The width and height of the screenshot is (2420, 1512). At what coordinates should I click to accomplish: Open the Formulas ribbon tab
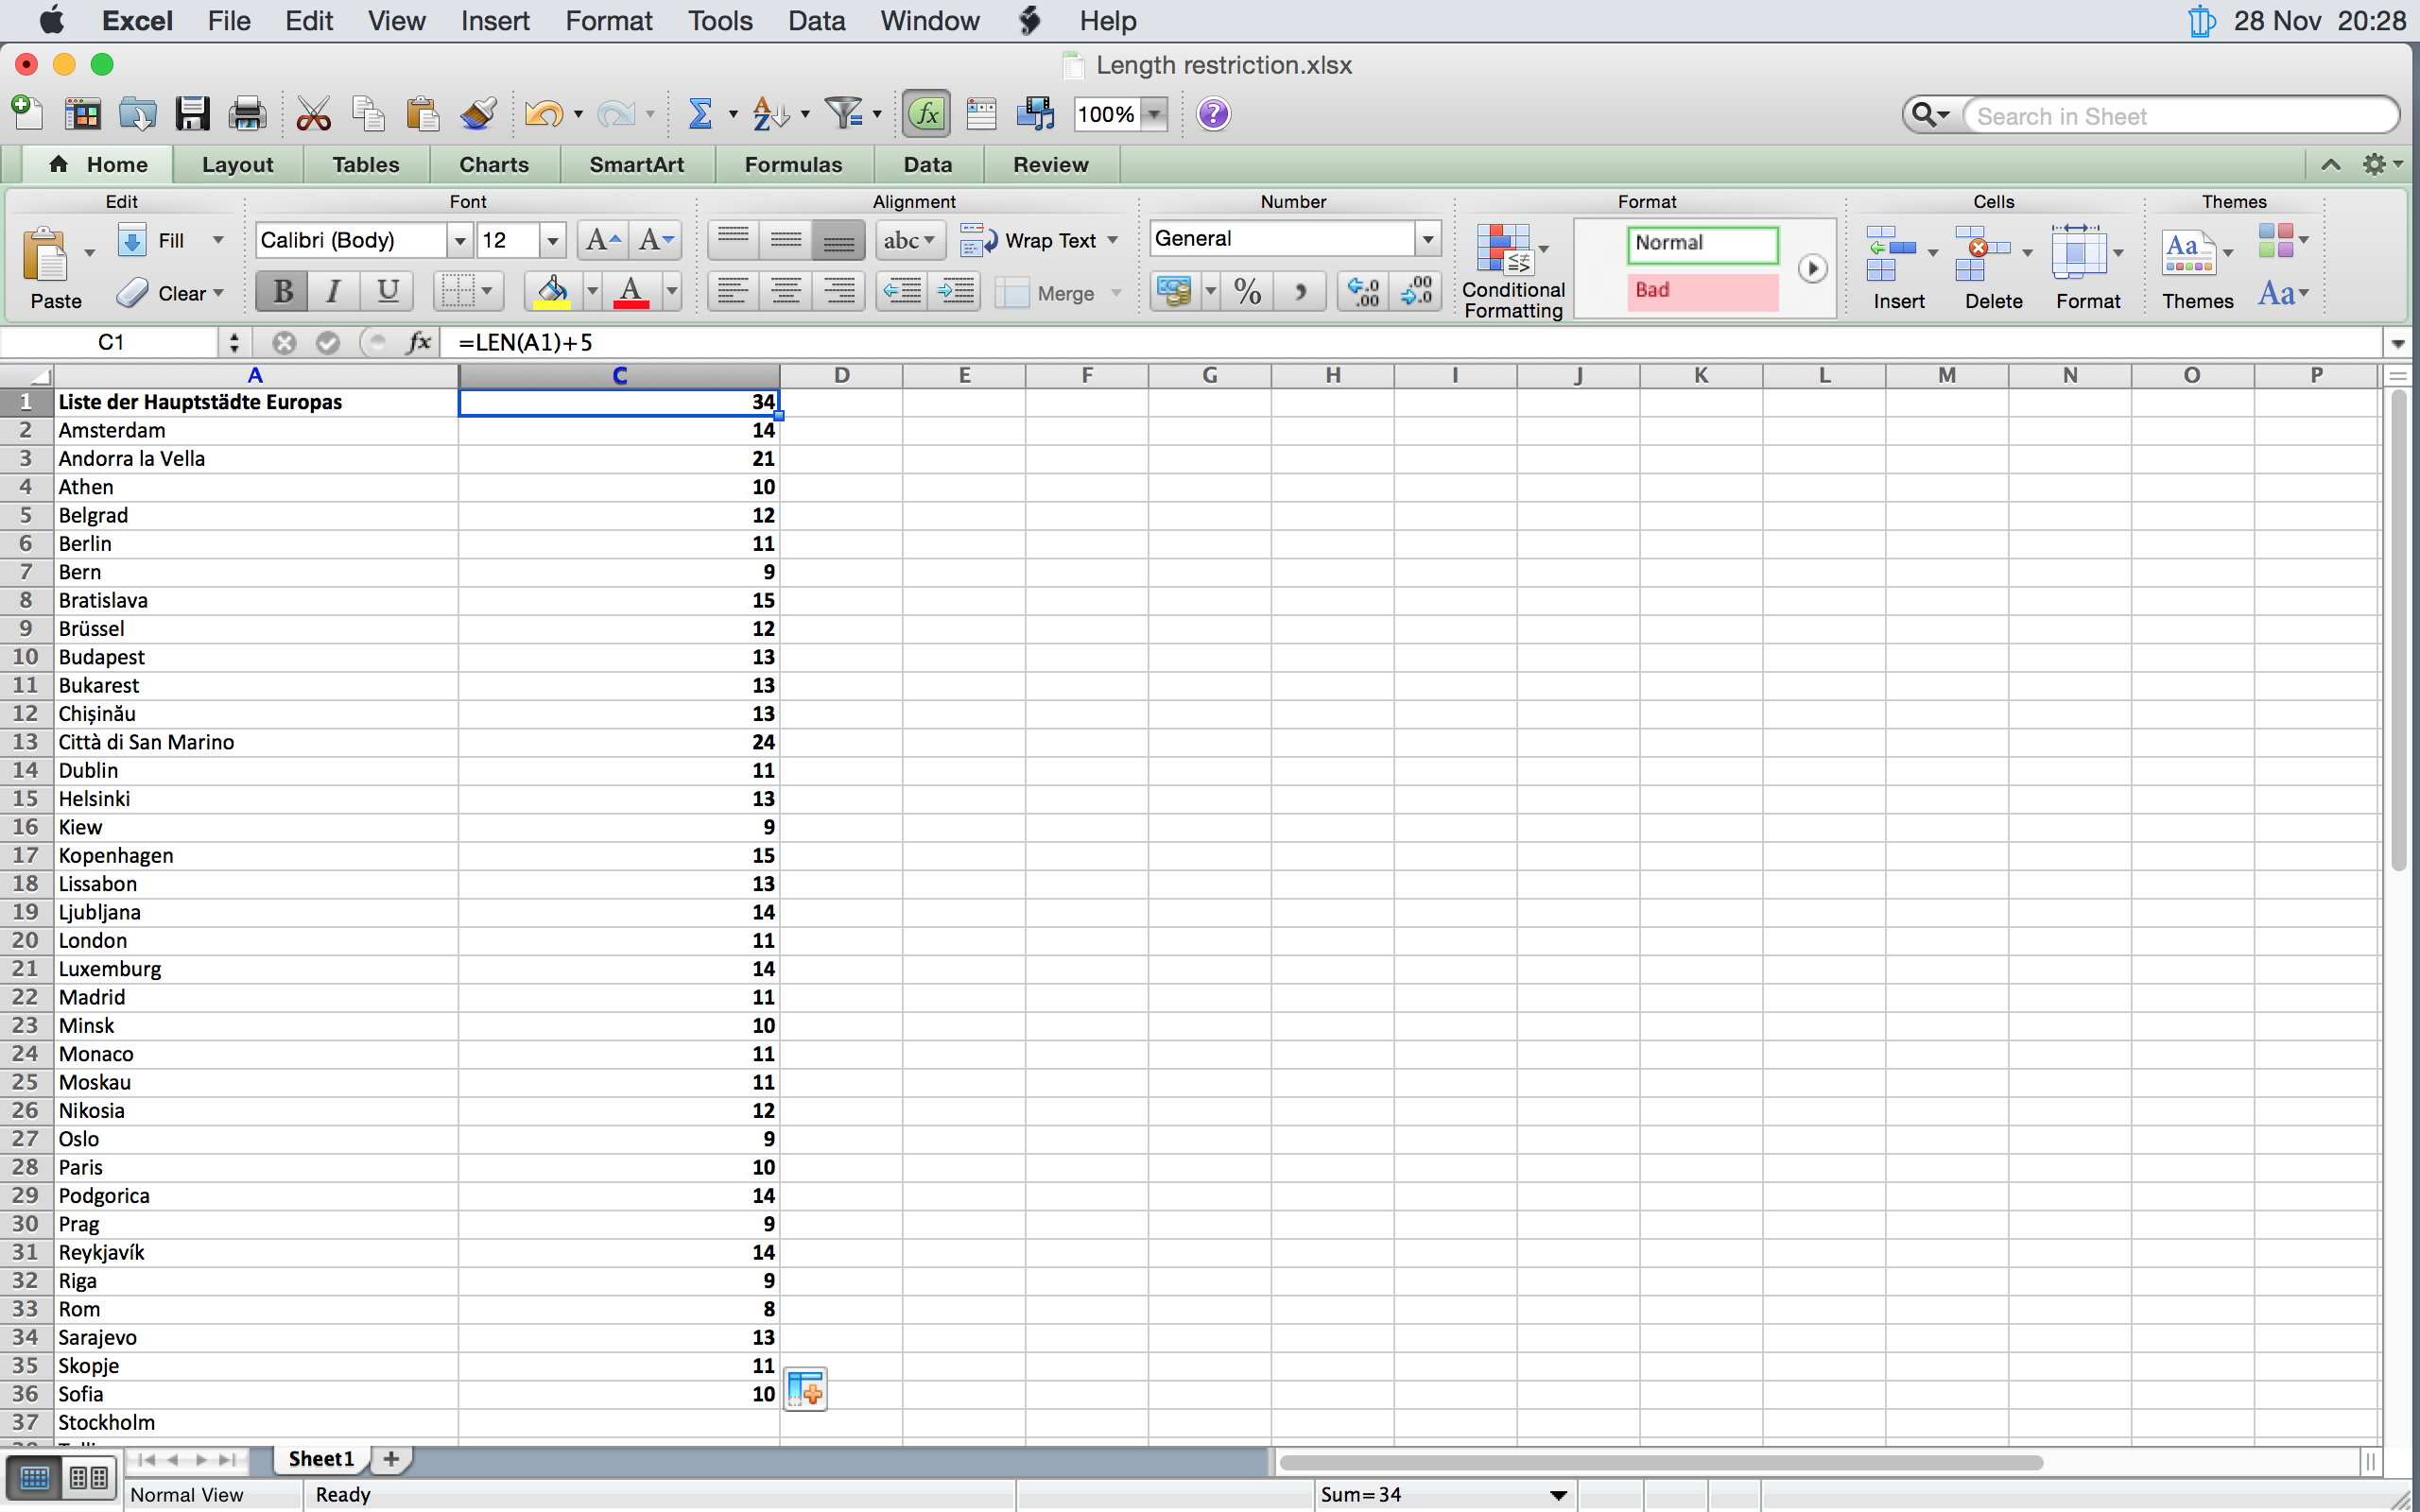793,164
